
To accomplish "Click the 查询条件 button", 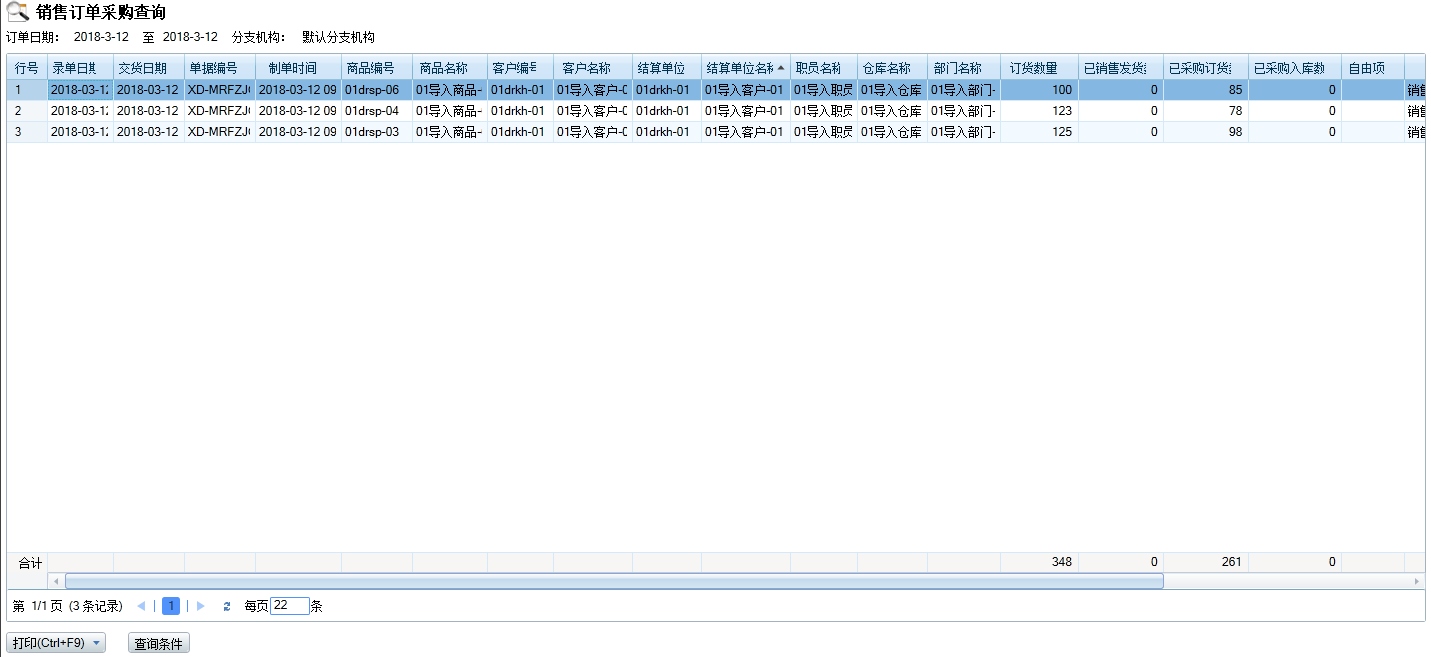I will [159, 643].
